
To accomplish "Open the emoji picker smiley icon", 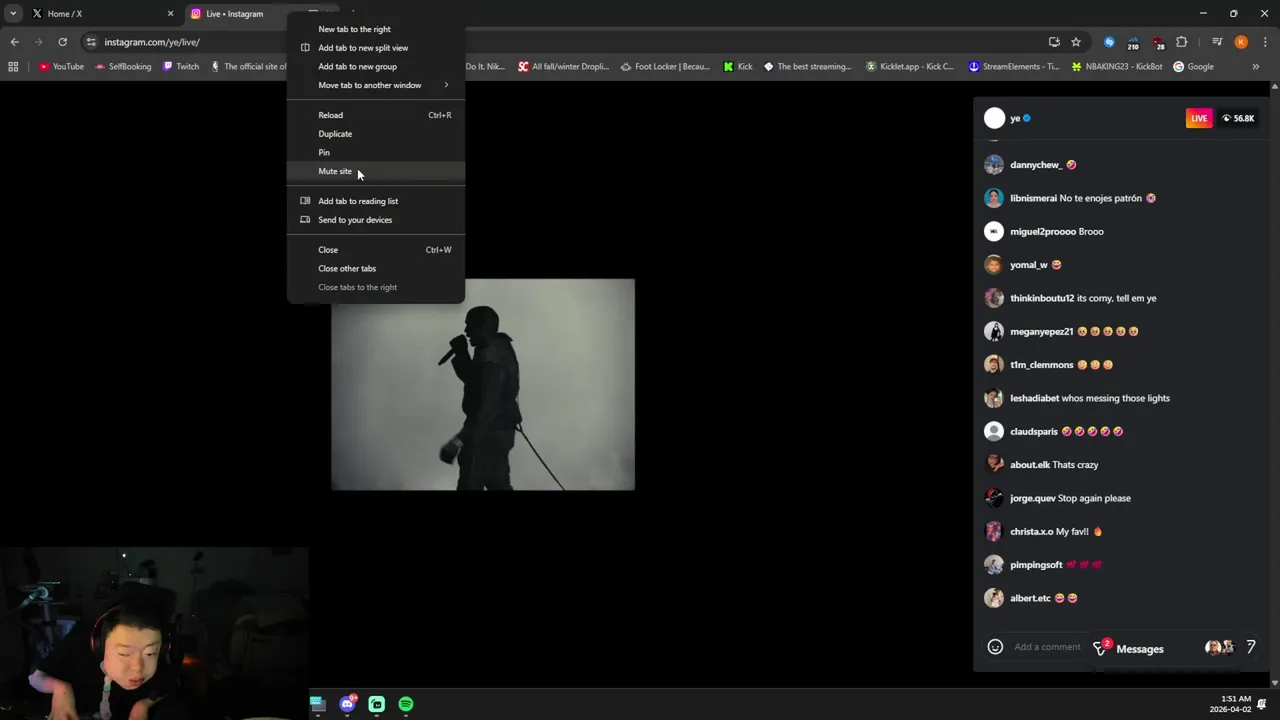I will tap(995, 647).
